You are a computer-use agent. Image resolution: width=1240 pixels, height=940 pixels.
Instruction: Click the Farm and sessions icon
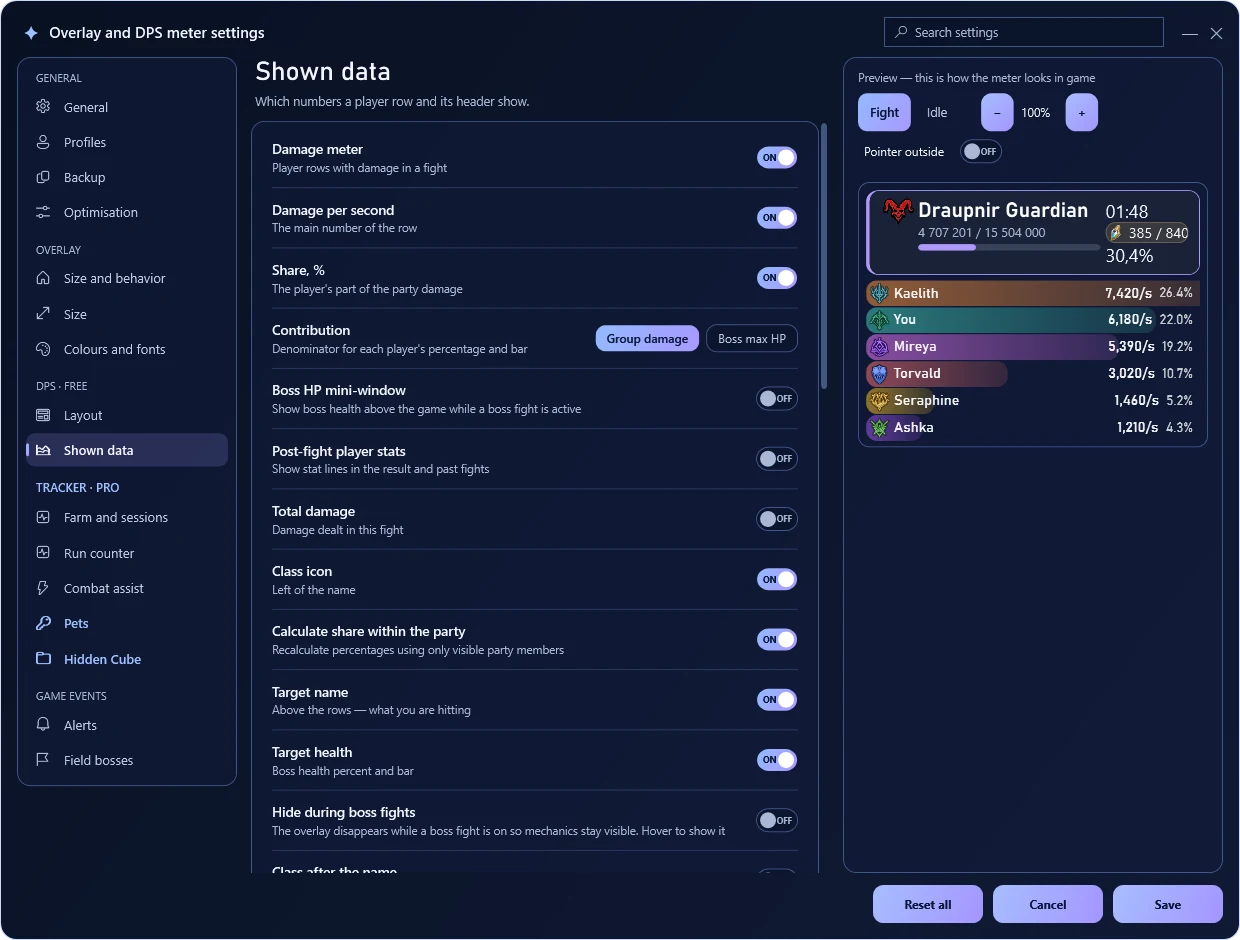point(43,517)
